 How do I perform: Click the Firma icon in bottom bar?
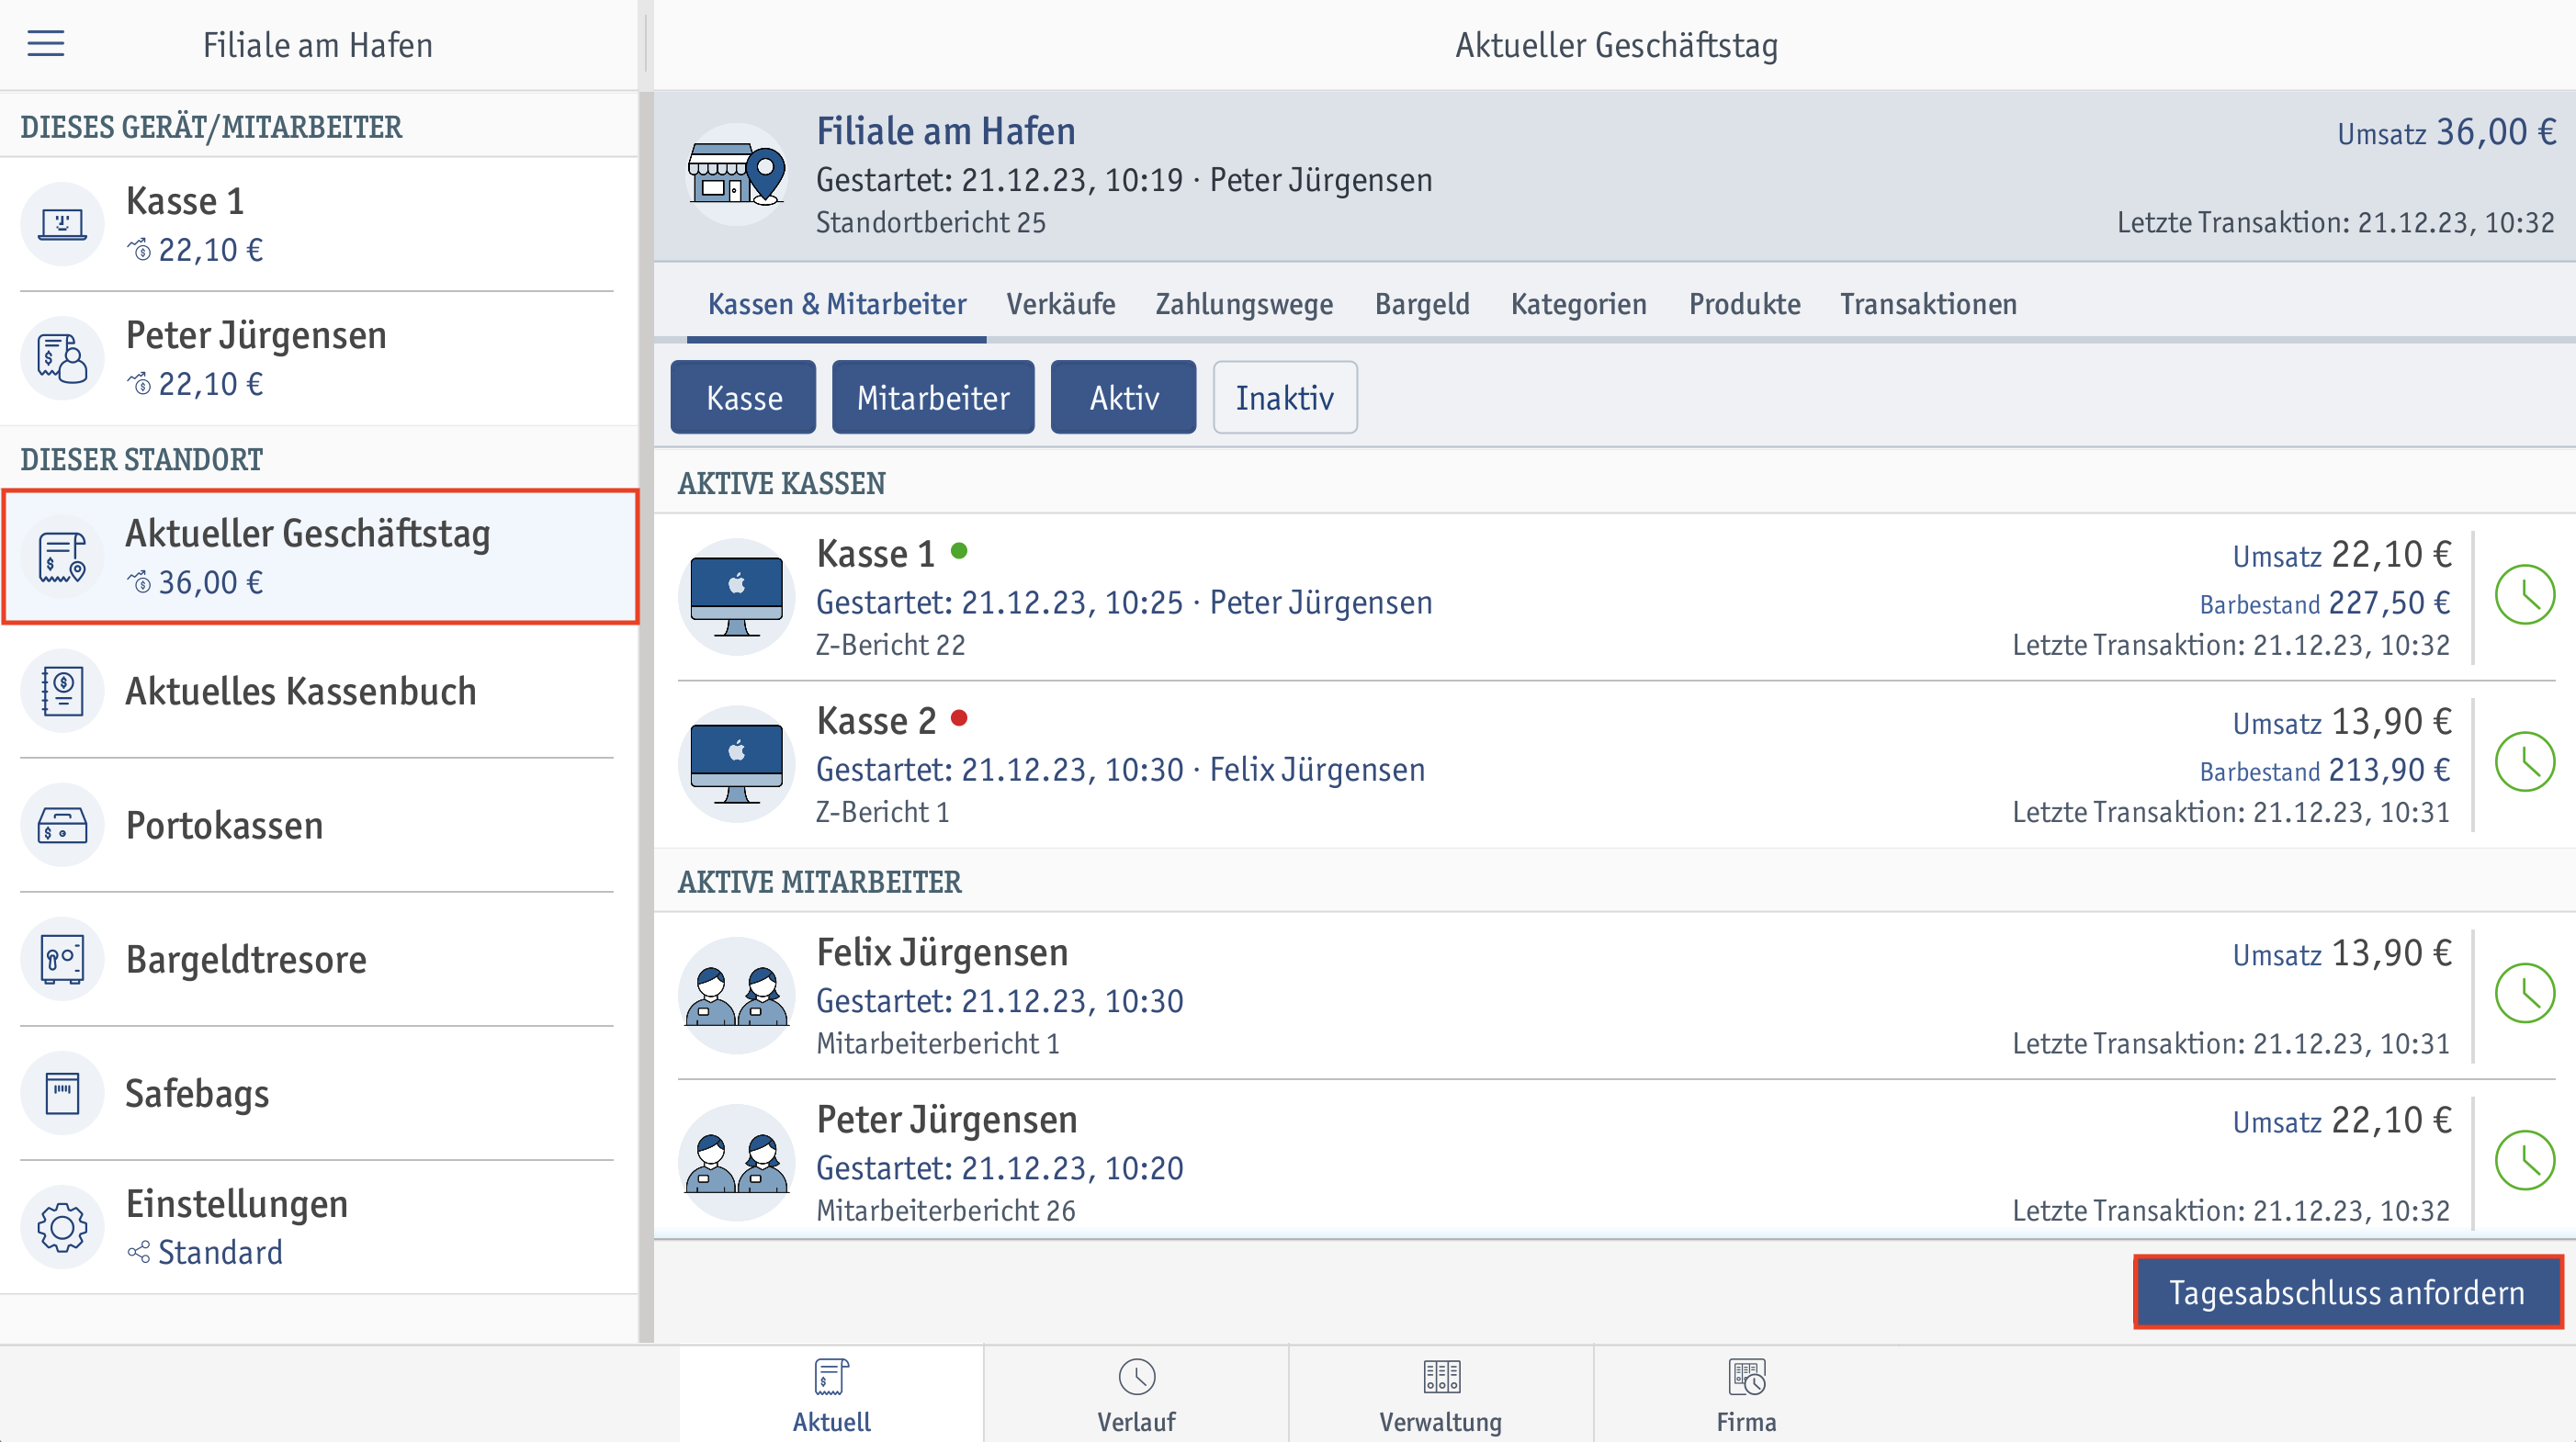(x=1747, y=1377)
